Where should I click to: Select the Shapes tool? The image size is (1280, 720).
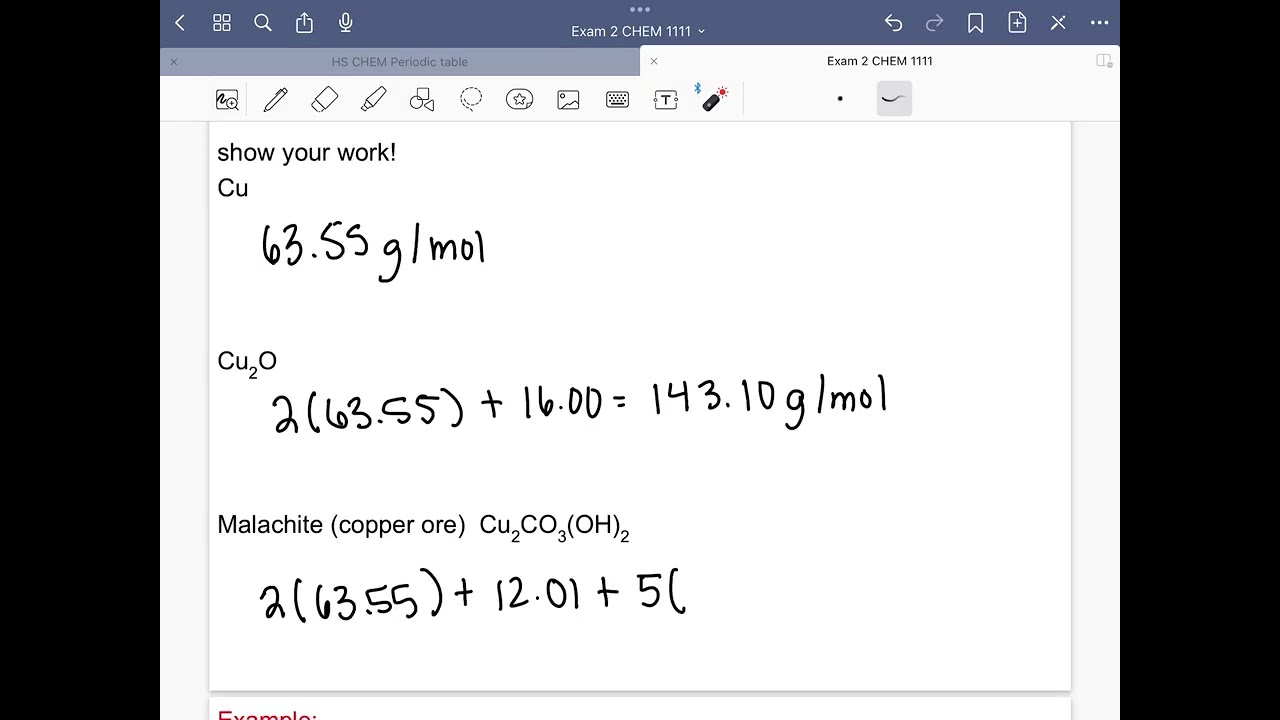[422, 99]
